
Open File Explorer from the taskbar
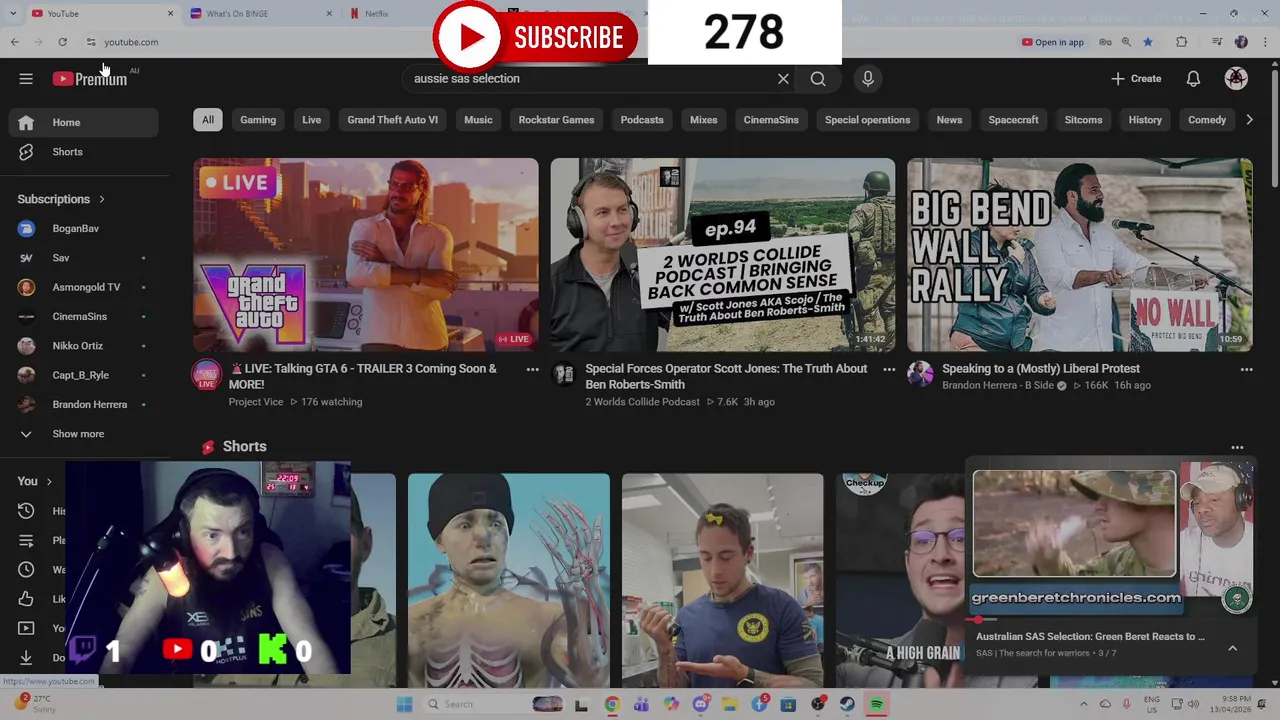(730, 704)
